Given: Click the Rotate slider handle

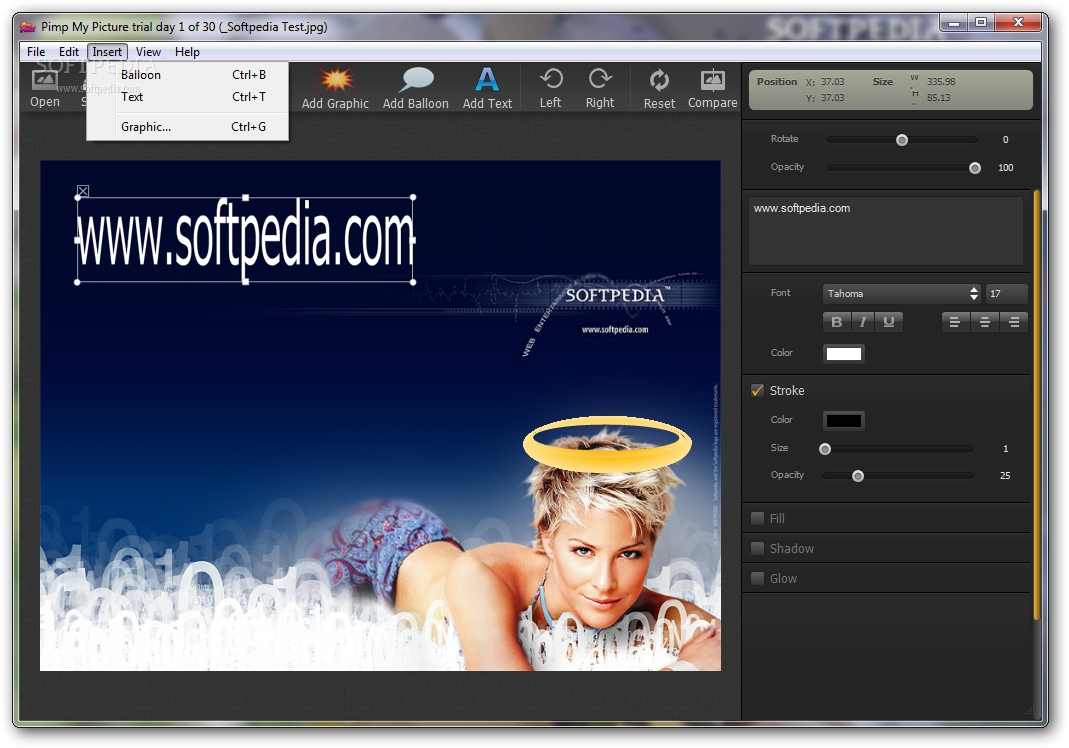Looking at the screenshot, I should (902, 140).
